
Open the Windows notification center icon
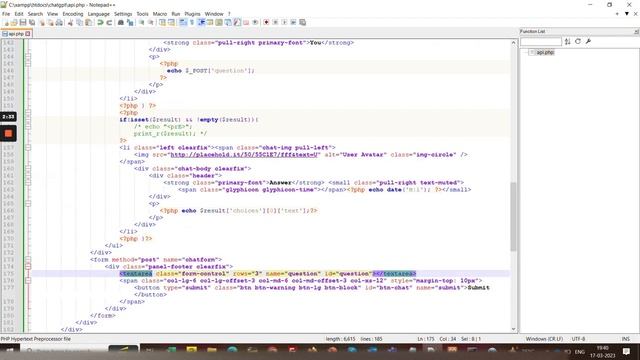[x=626, y=351]
